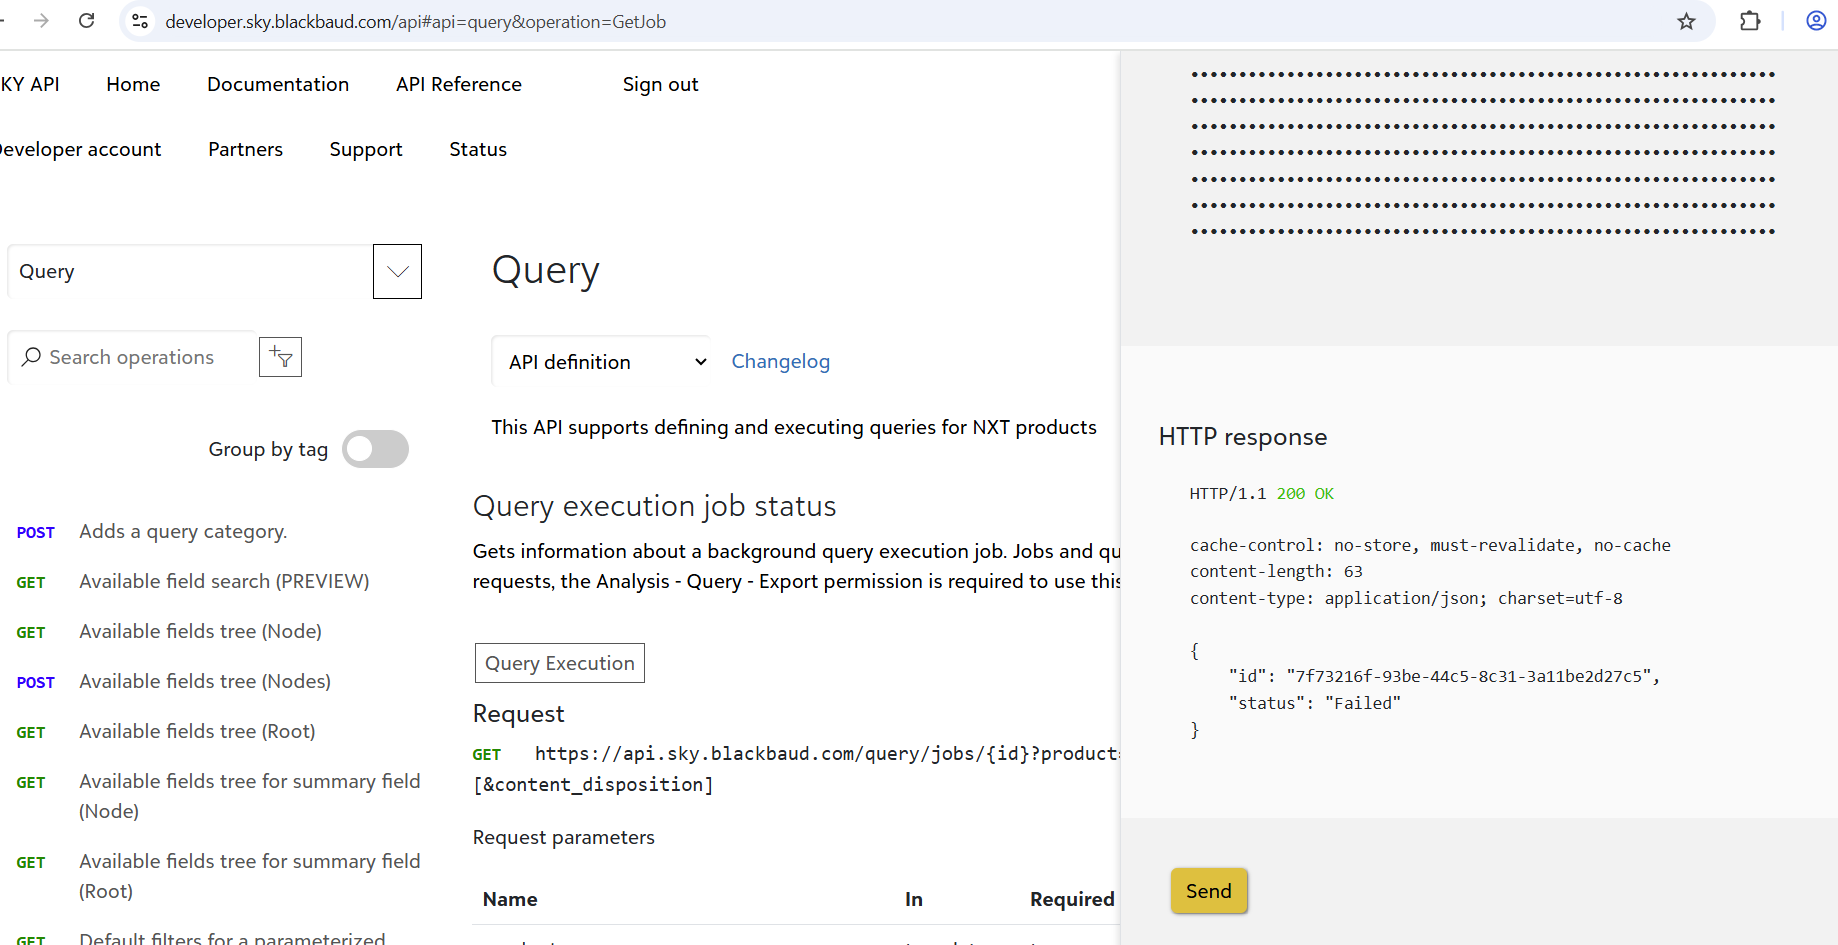
Task: Click the forward navigation arrow
Action: tap(41, 21)
